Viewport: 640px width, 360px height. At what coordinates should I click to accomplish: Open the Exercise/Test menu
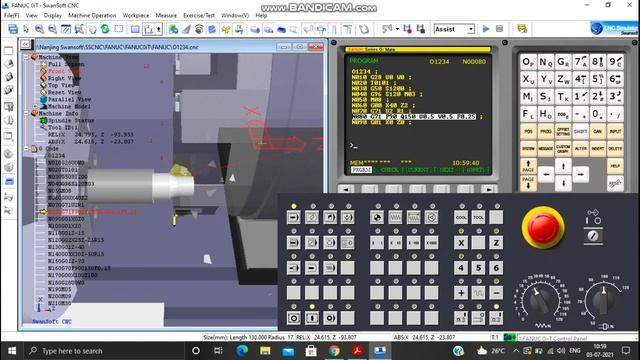pyautogui.click(x=199, y=15)
